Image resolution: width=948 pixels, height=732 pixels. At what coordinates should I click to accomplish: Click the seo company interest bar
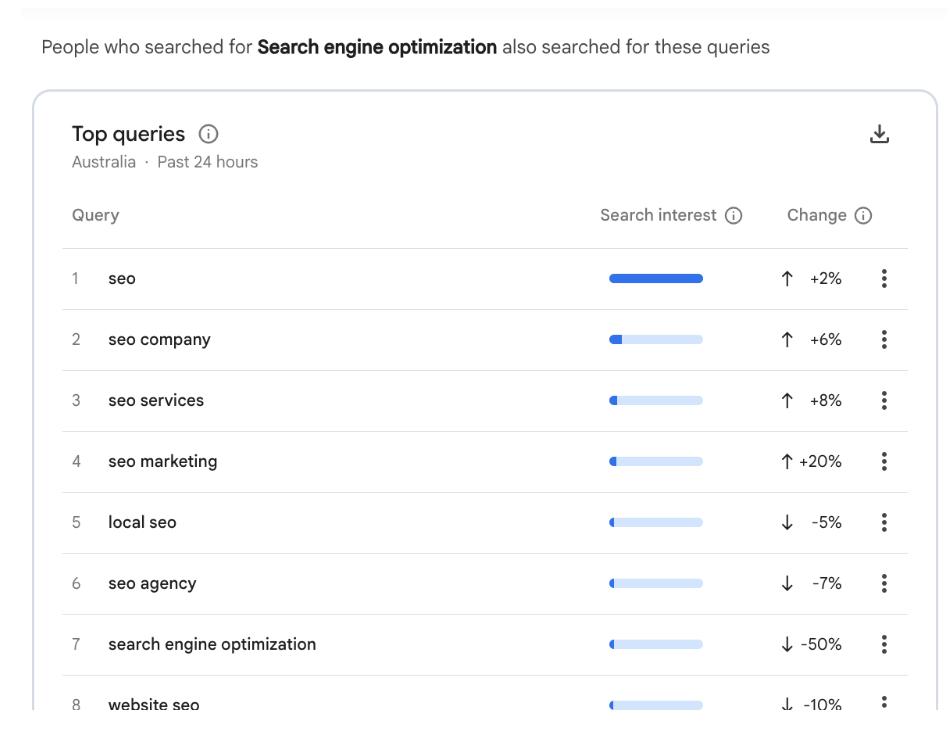(x=656, y=340)
